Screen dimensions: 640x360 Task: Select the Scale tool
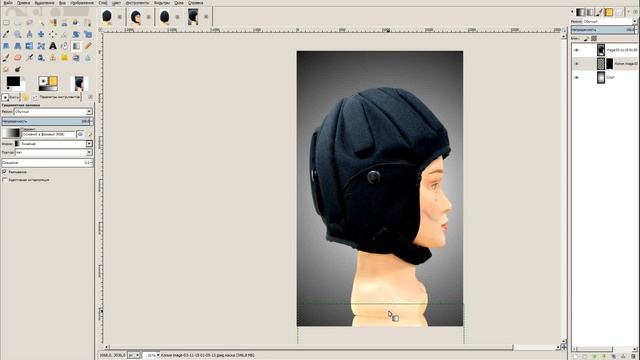point(88,34)
